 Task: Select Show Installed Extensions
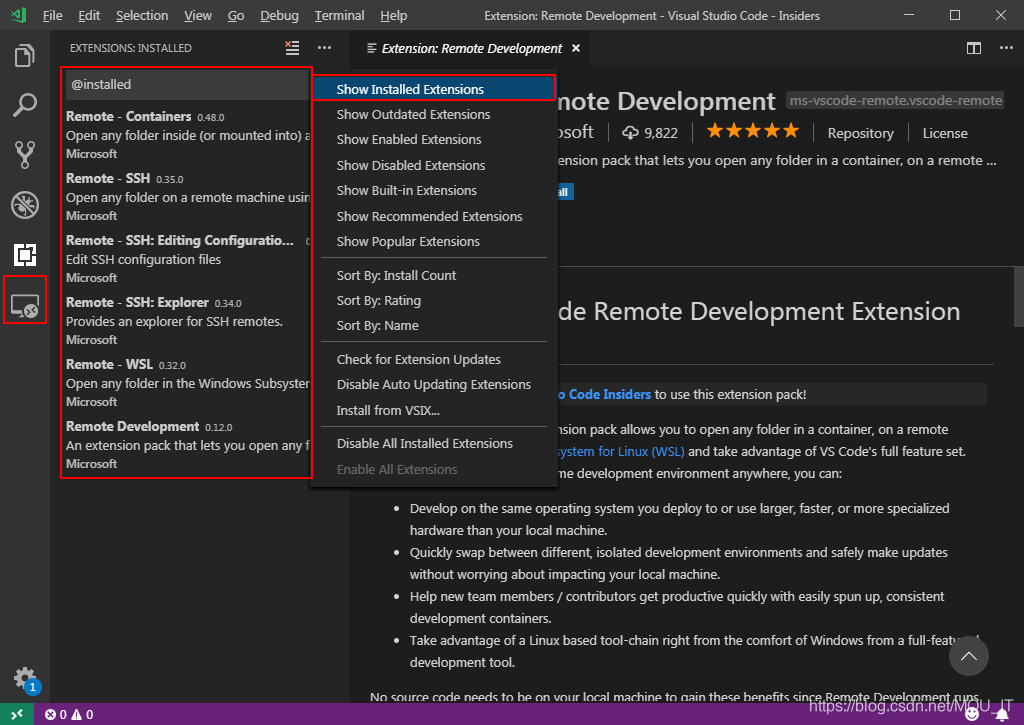tap(434, 89)
